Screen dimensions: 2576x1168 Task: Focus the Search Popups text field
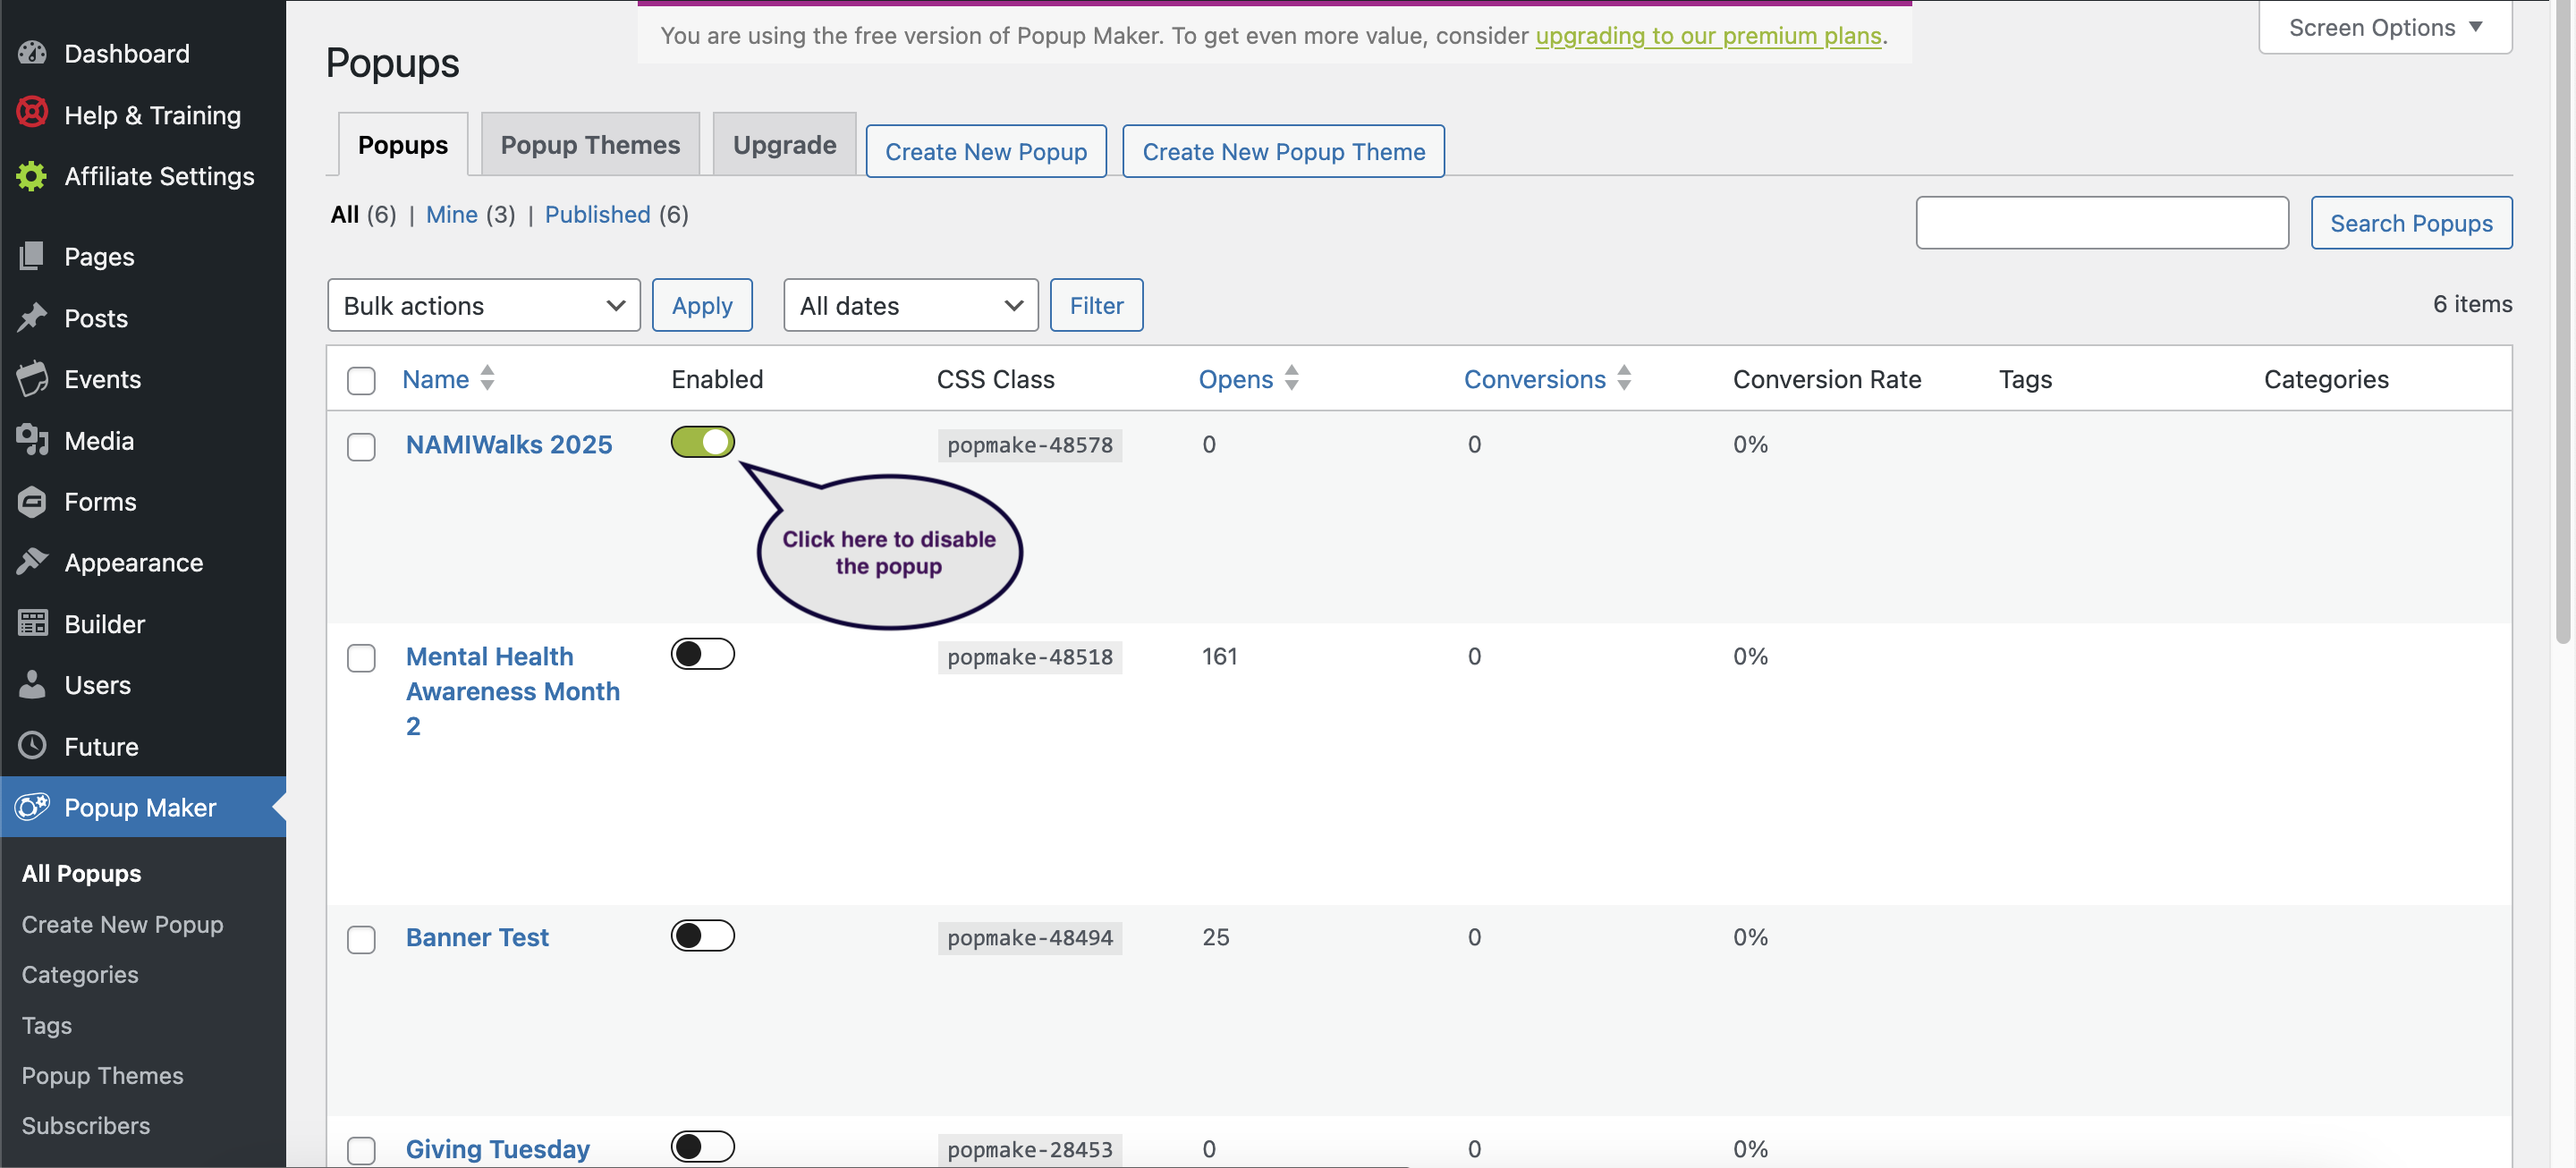click(x=2101, y=223)
